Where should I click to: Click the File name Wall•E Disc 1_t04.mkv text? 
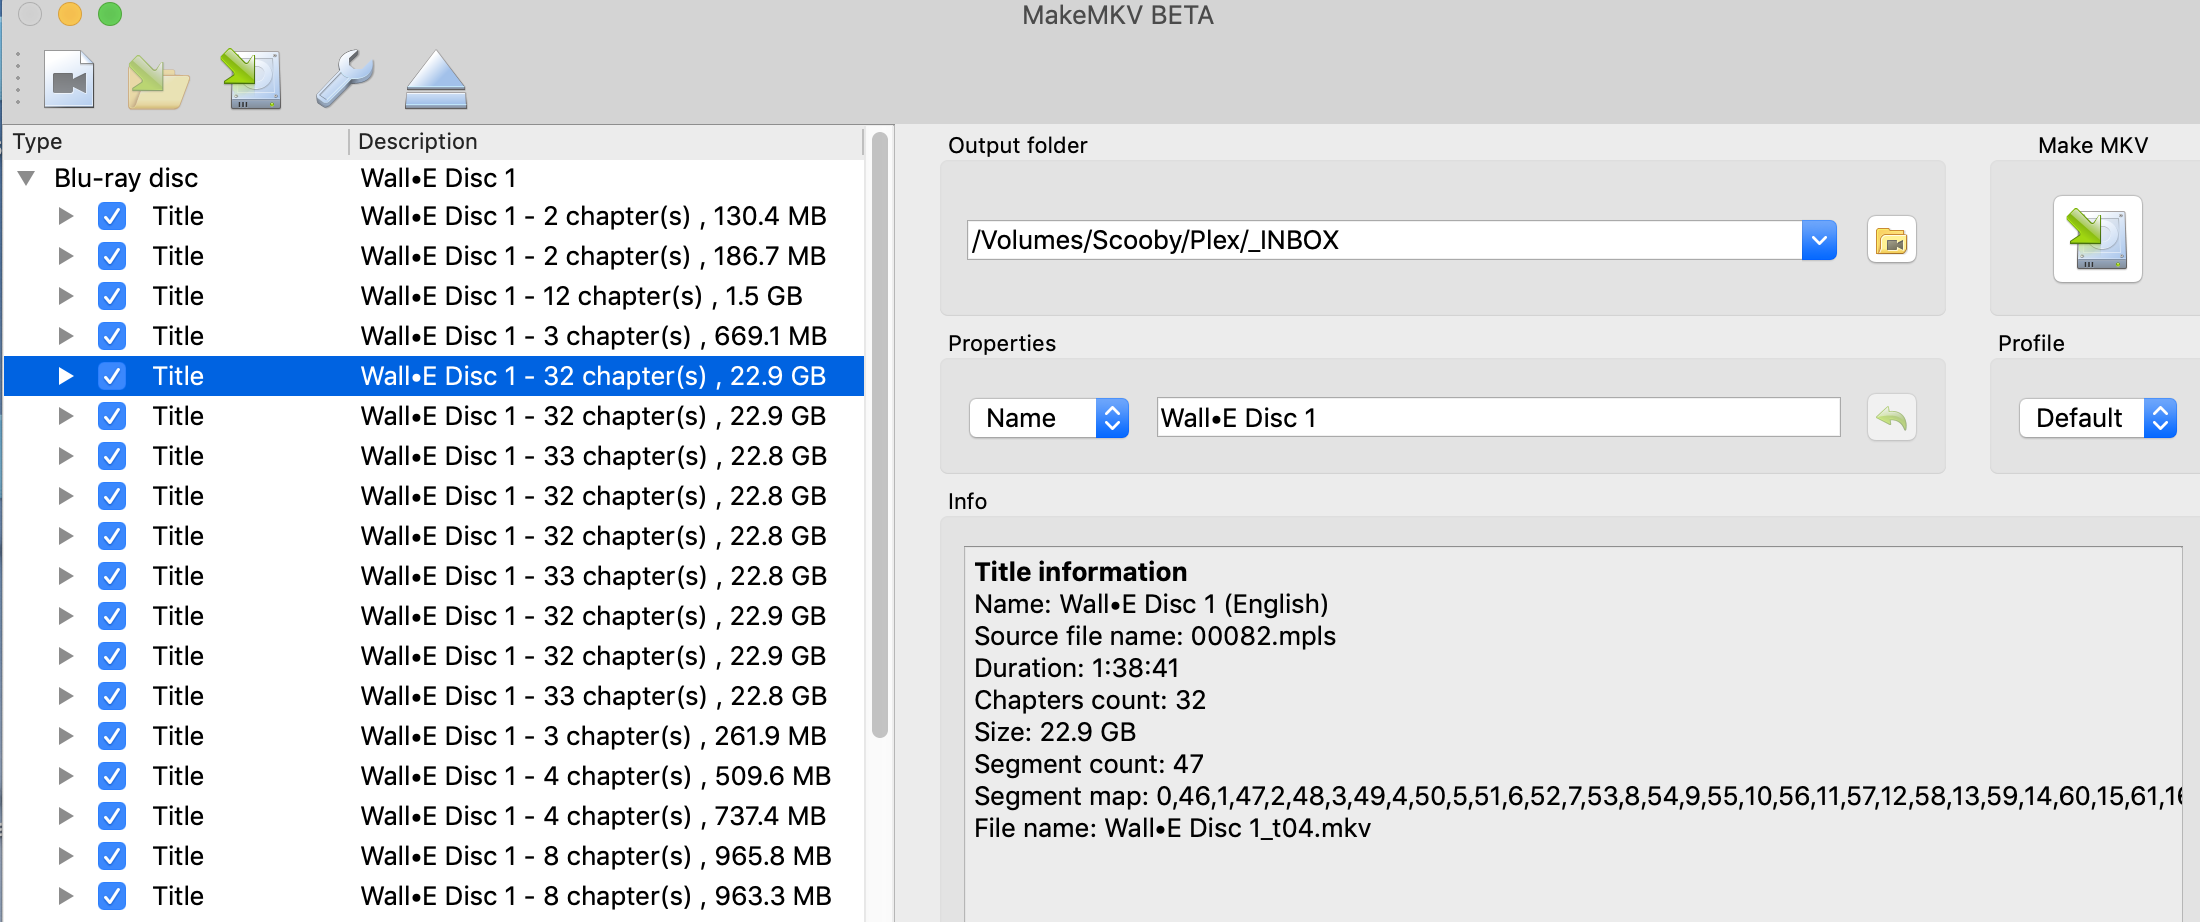tap(1172, 828)
